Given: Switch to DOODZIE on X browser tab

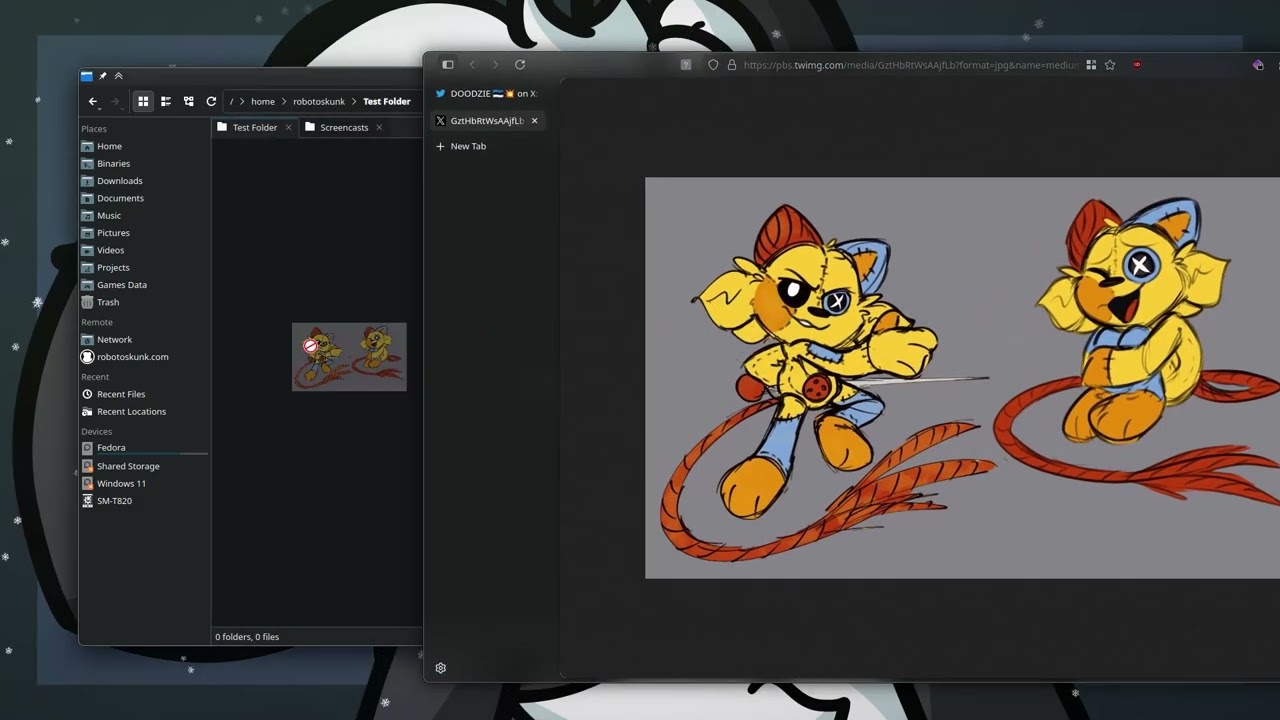Looking at the screenshot, I should (487, 94).
